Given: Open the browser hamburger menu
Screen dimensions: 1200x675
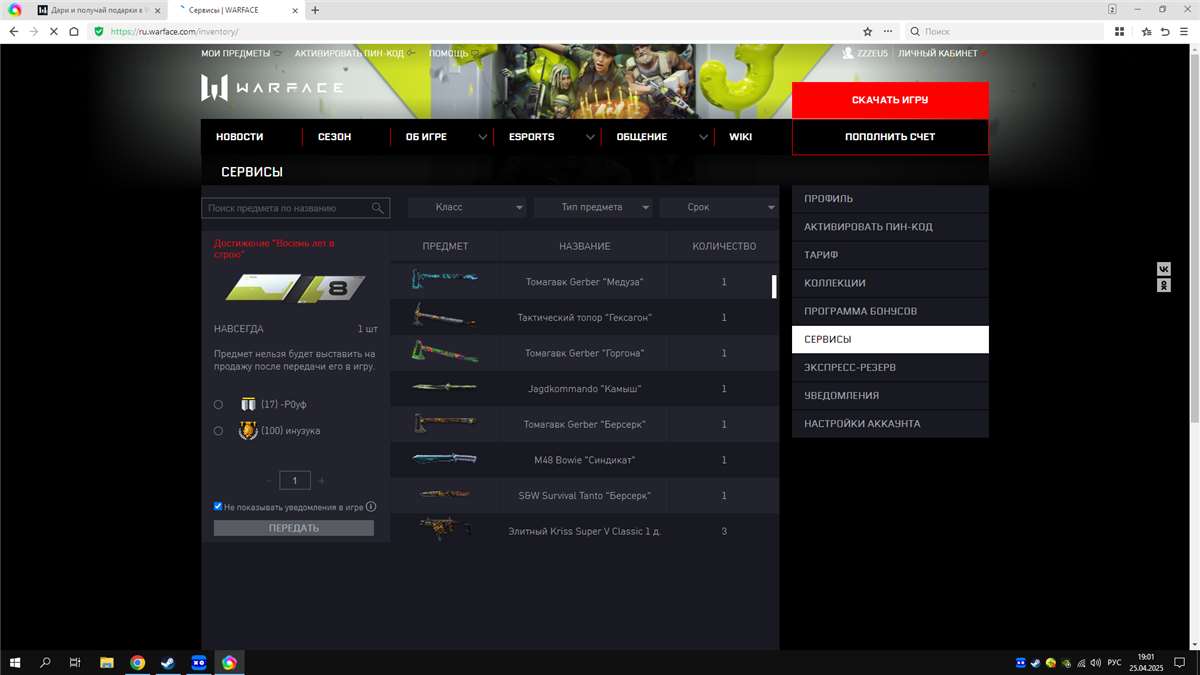Looking at the screenshot, I should point(1184,32).
